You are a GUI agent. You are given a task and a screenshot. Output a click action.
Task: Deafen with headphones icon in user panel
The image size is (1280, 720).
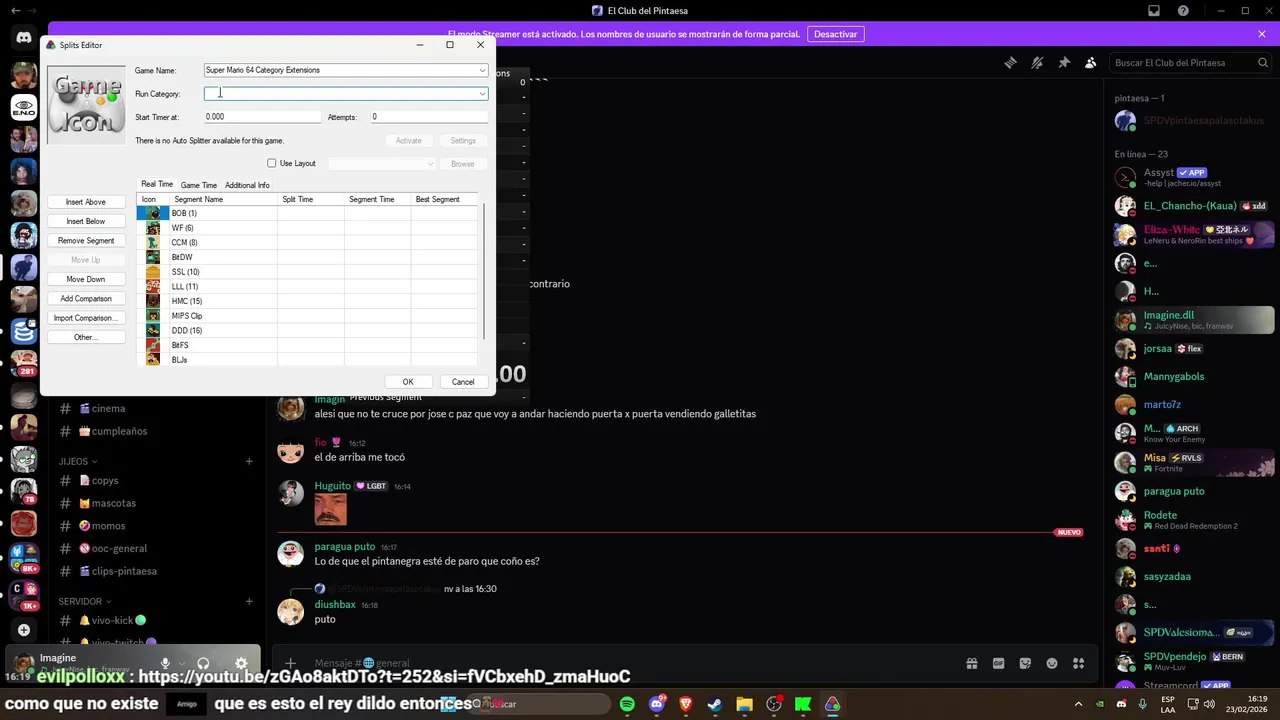[203, 663]
